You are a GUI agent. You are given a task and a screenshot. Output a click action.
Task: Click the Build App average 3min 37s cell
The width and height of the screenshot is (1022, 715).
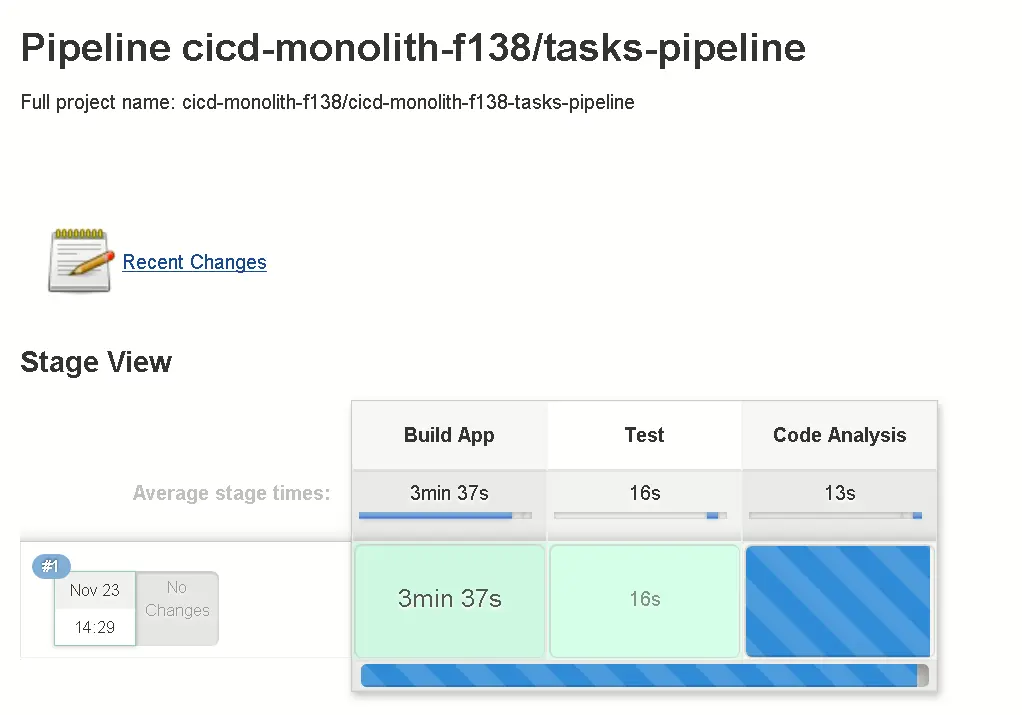(x=449, y=493)
